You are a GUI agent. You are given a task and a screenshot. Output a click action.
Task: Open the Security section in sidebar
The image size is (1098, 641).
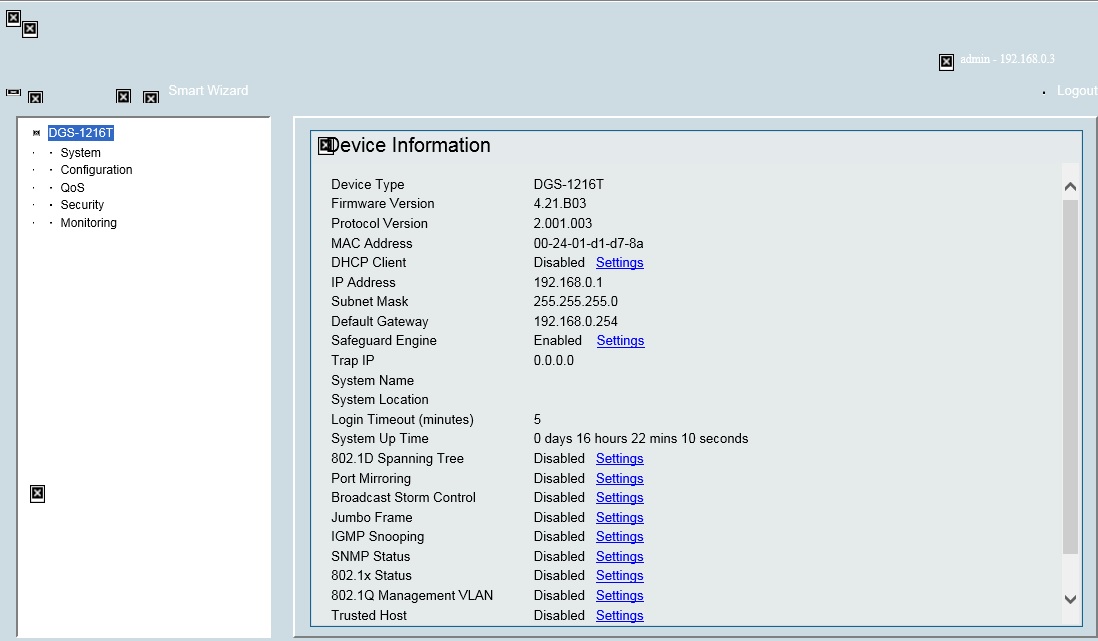click(x=82, y=205)
